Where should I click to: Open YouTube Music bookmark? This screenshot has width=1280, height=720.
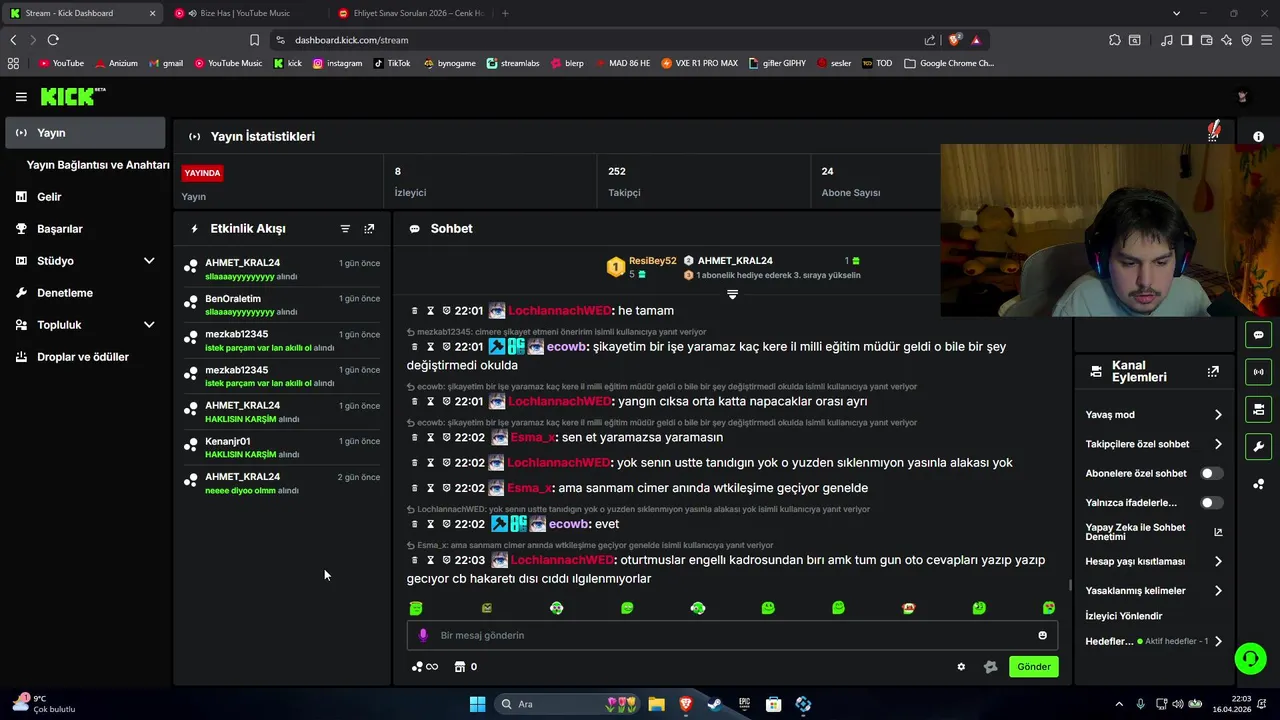pos(228,63)
